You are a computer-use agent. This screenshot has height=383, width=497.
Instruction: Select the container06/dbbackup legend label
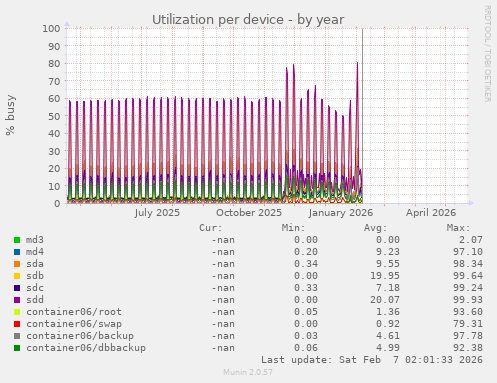tap(86, 348)
